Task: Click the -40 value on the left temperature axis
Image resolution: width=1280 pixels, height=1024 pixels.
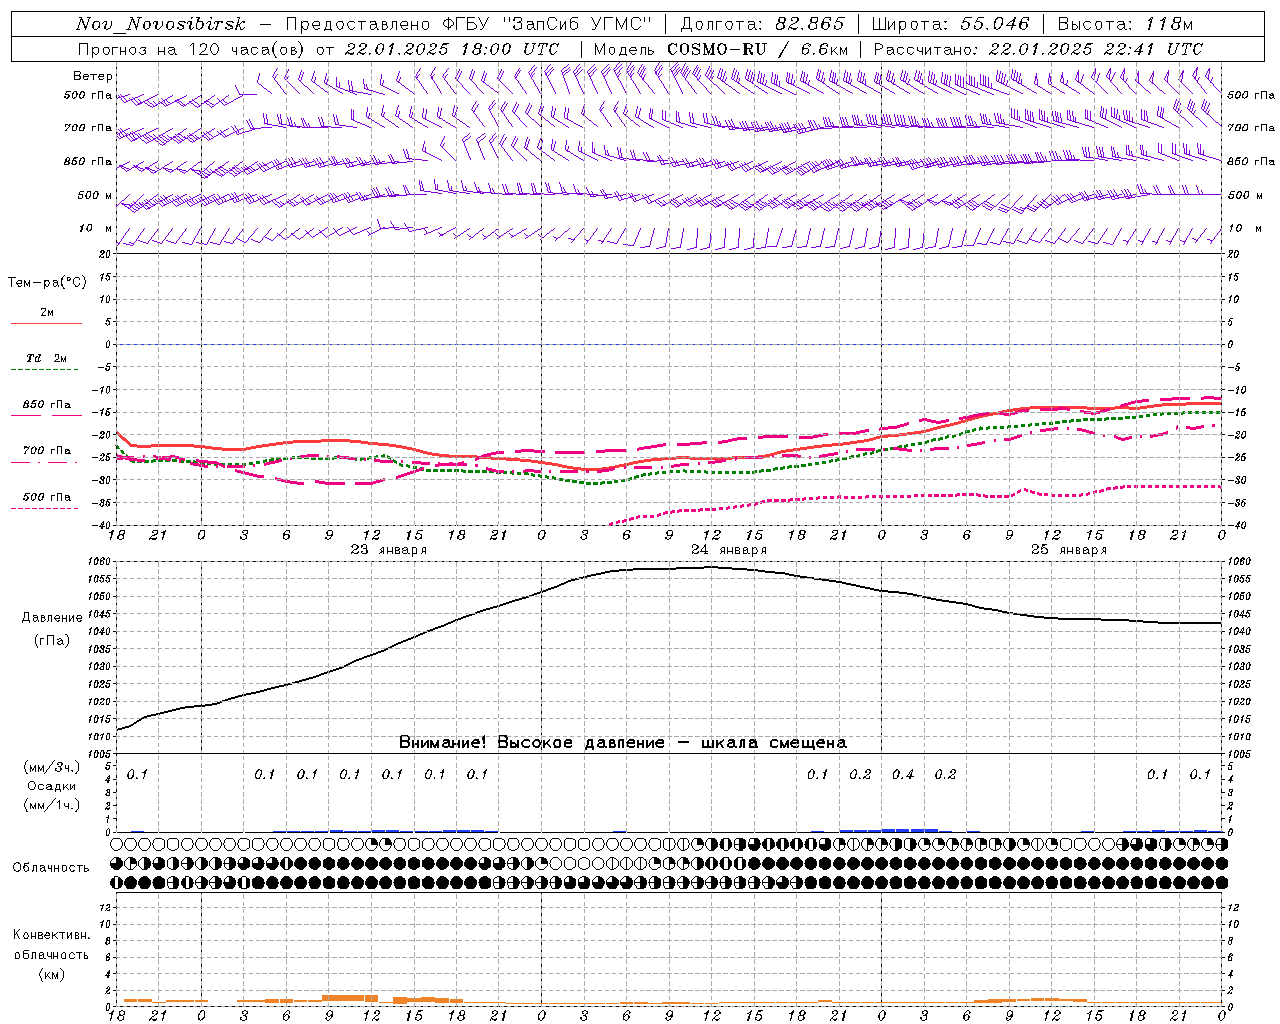Action: pos(103,526)
